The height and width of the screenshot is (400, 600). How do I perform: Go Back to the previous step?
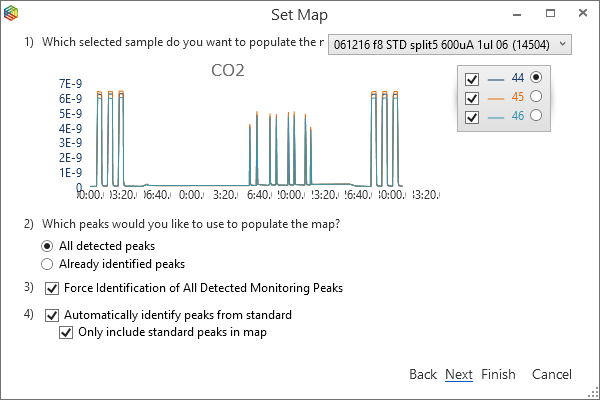(x=423, y=375)
